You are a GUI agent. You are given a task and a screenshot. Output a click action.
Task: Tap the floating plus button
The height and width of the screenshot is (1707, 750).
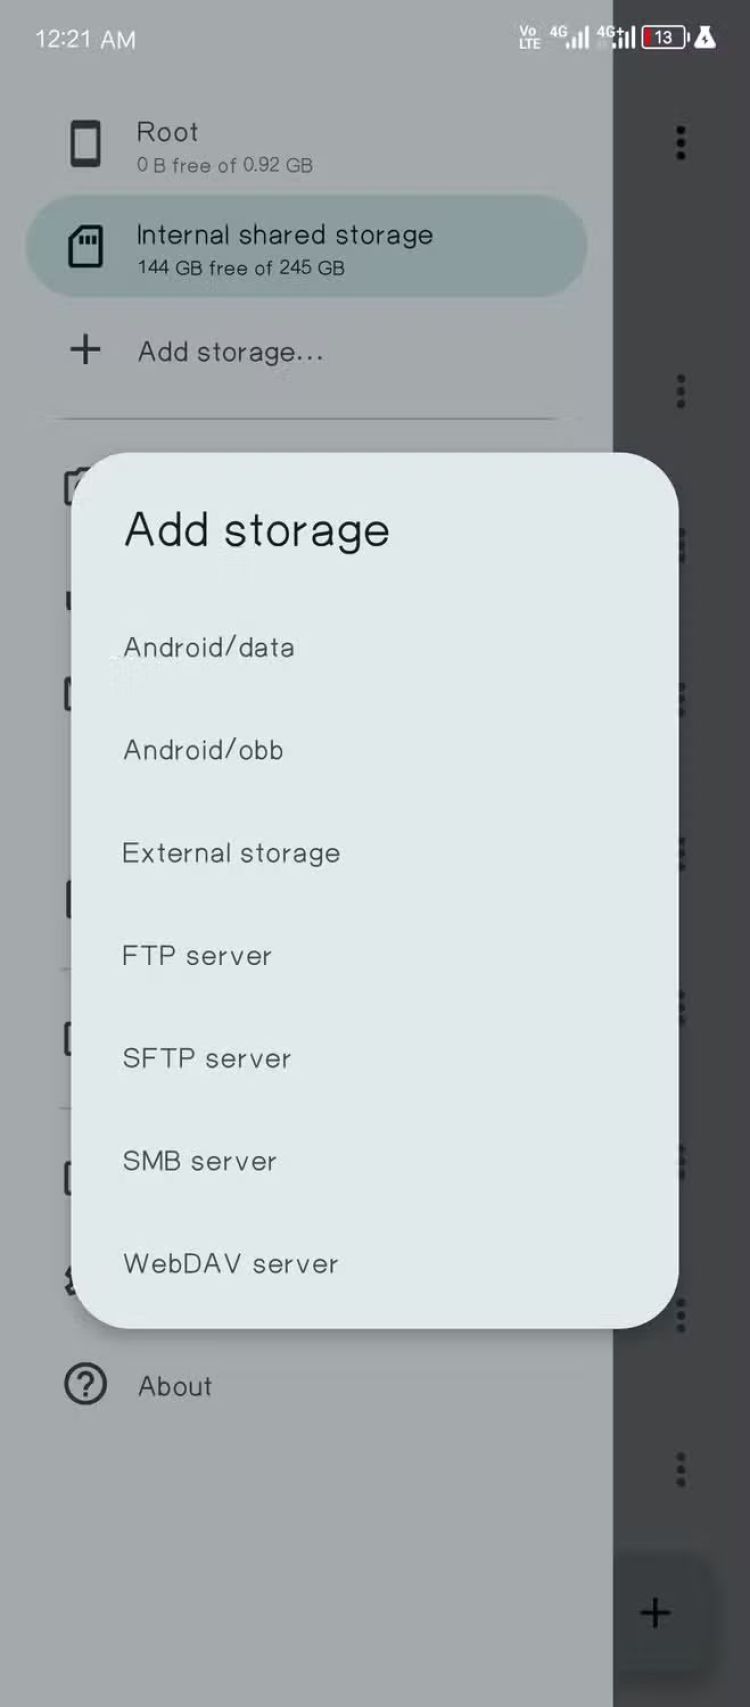655,1612
